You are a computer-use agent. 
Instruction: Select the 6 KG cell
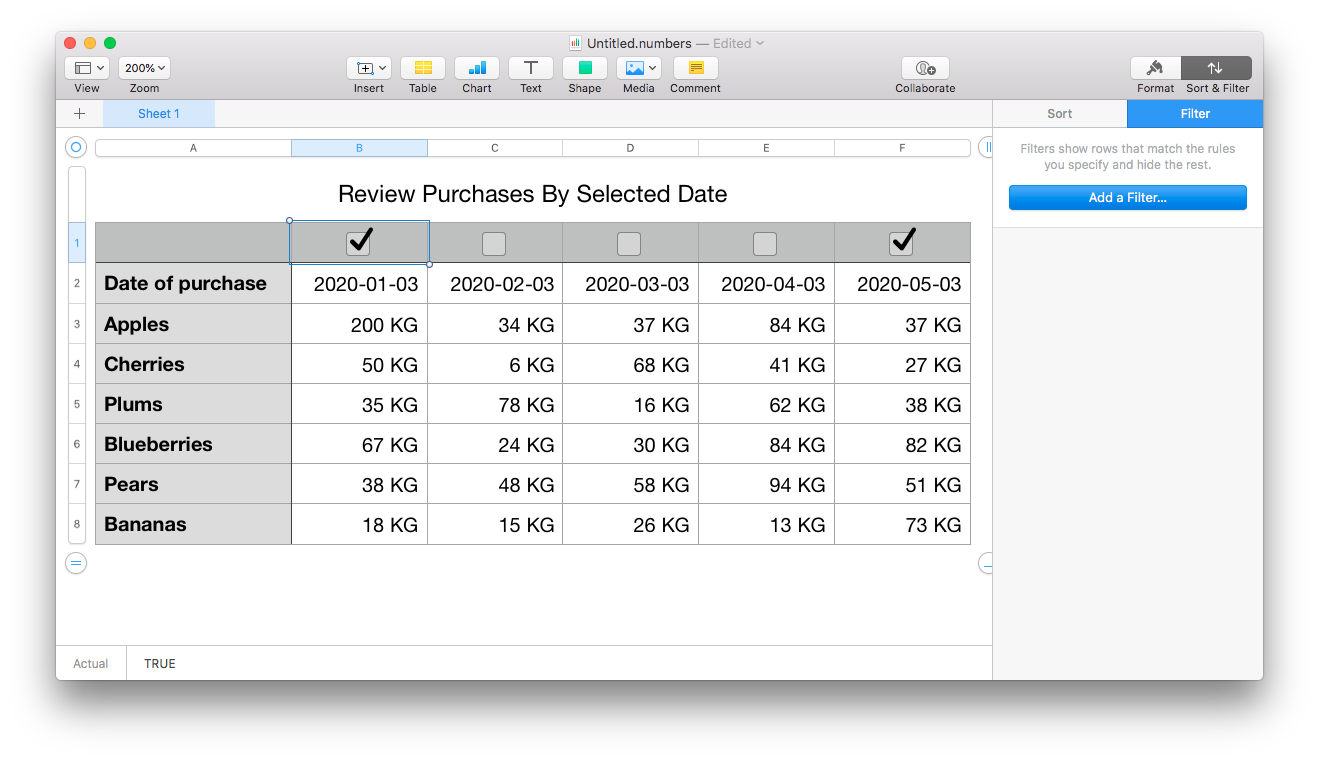(x=495, y=364)
